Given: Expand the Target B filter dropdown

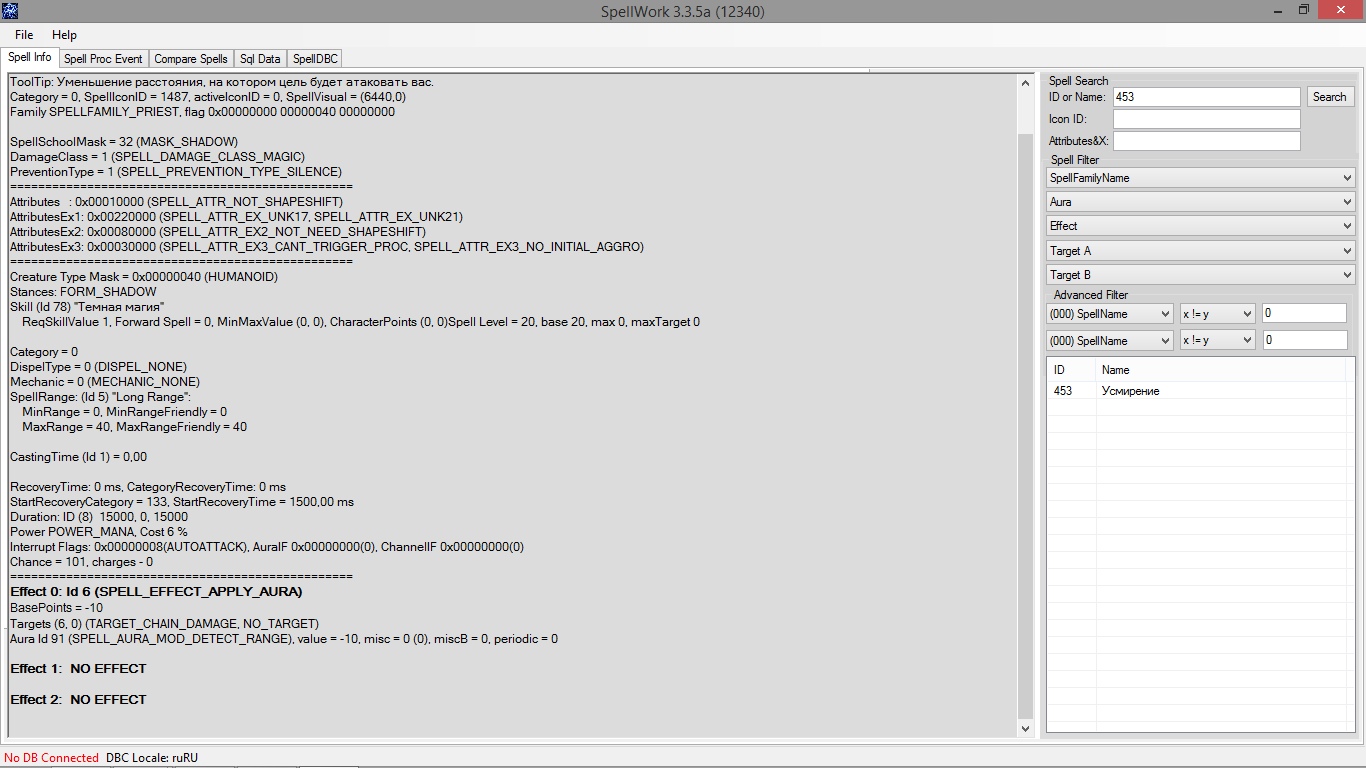Looking at the screenshot, I should pos(1200,275).
